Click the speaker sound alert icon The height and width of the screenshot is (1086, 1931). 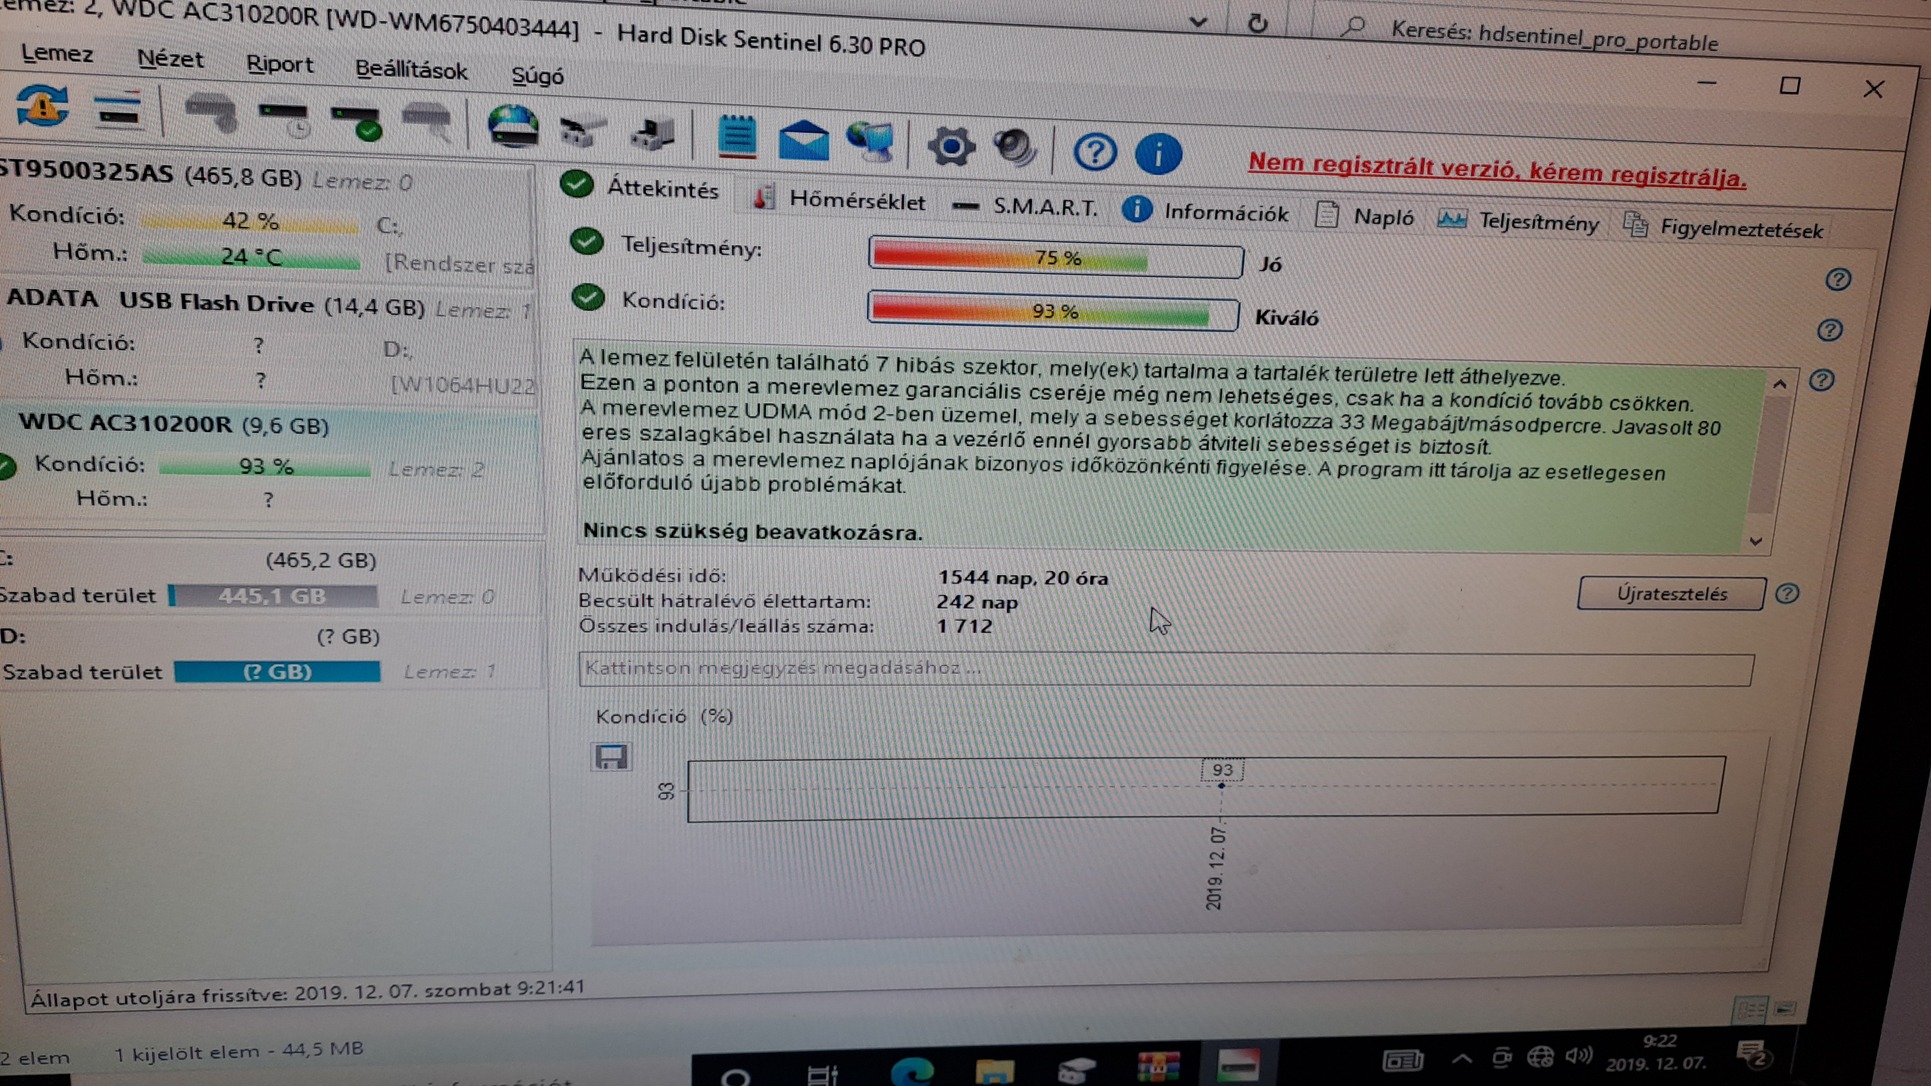pos(1014,148)
